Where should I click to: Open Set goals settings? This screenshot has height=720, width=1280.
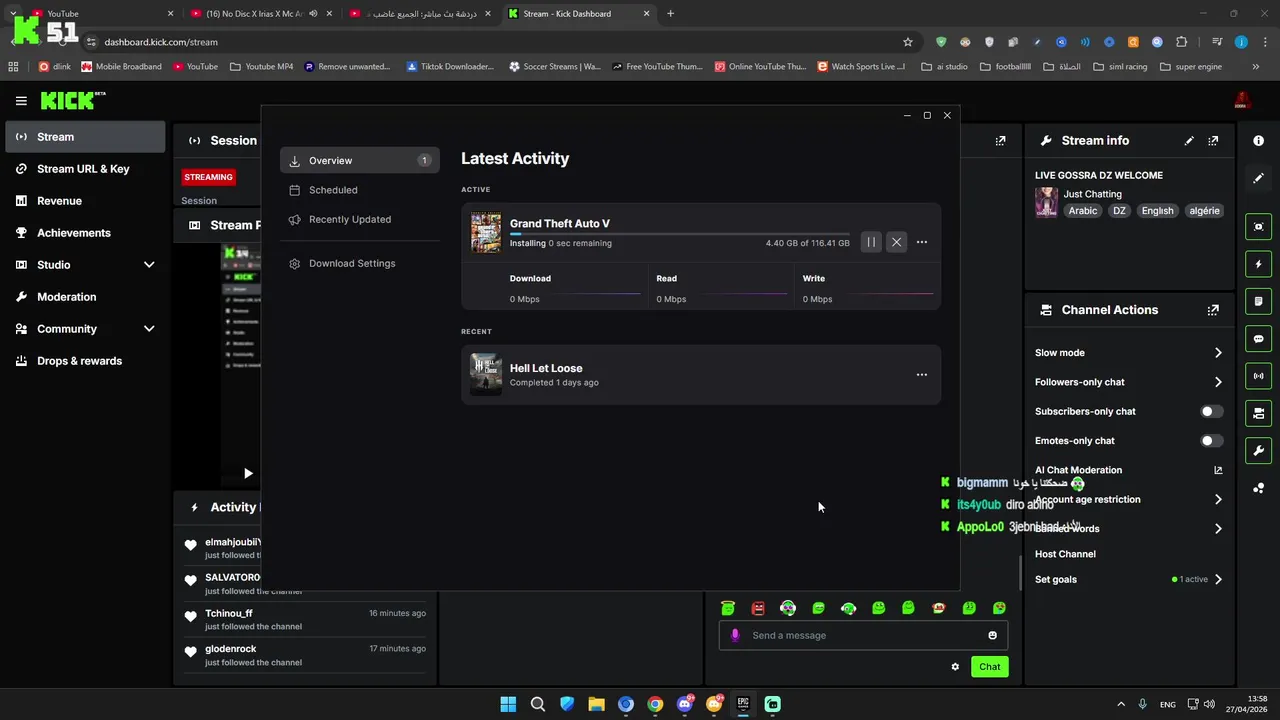click(x=1129, y=579)
